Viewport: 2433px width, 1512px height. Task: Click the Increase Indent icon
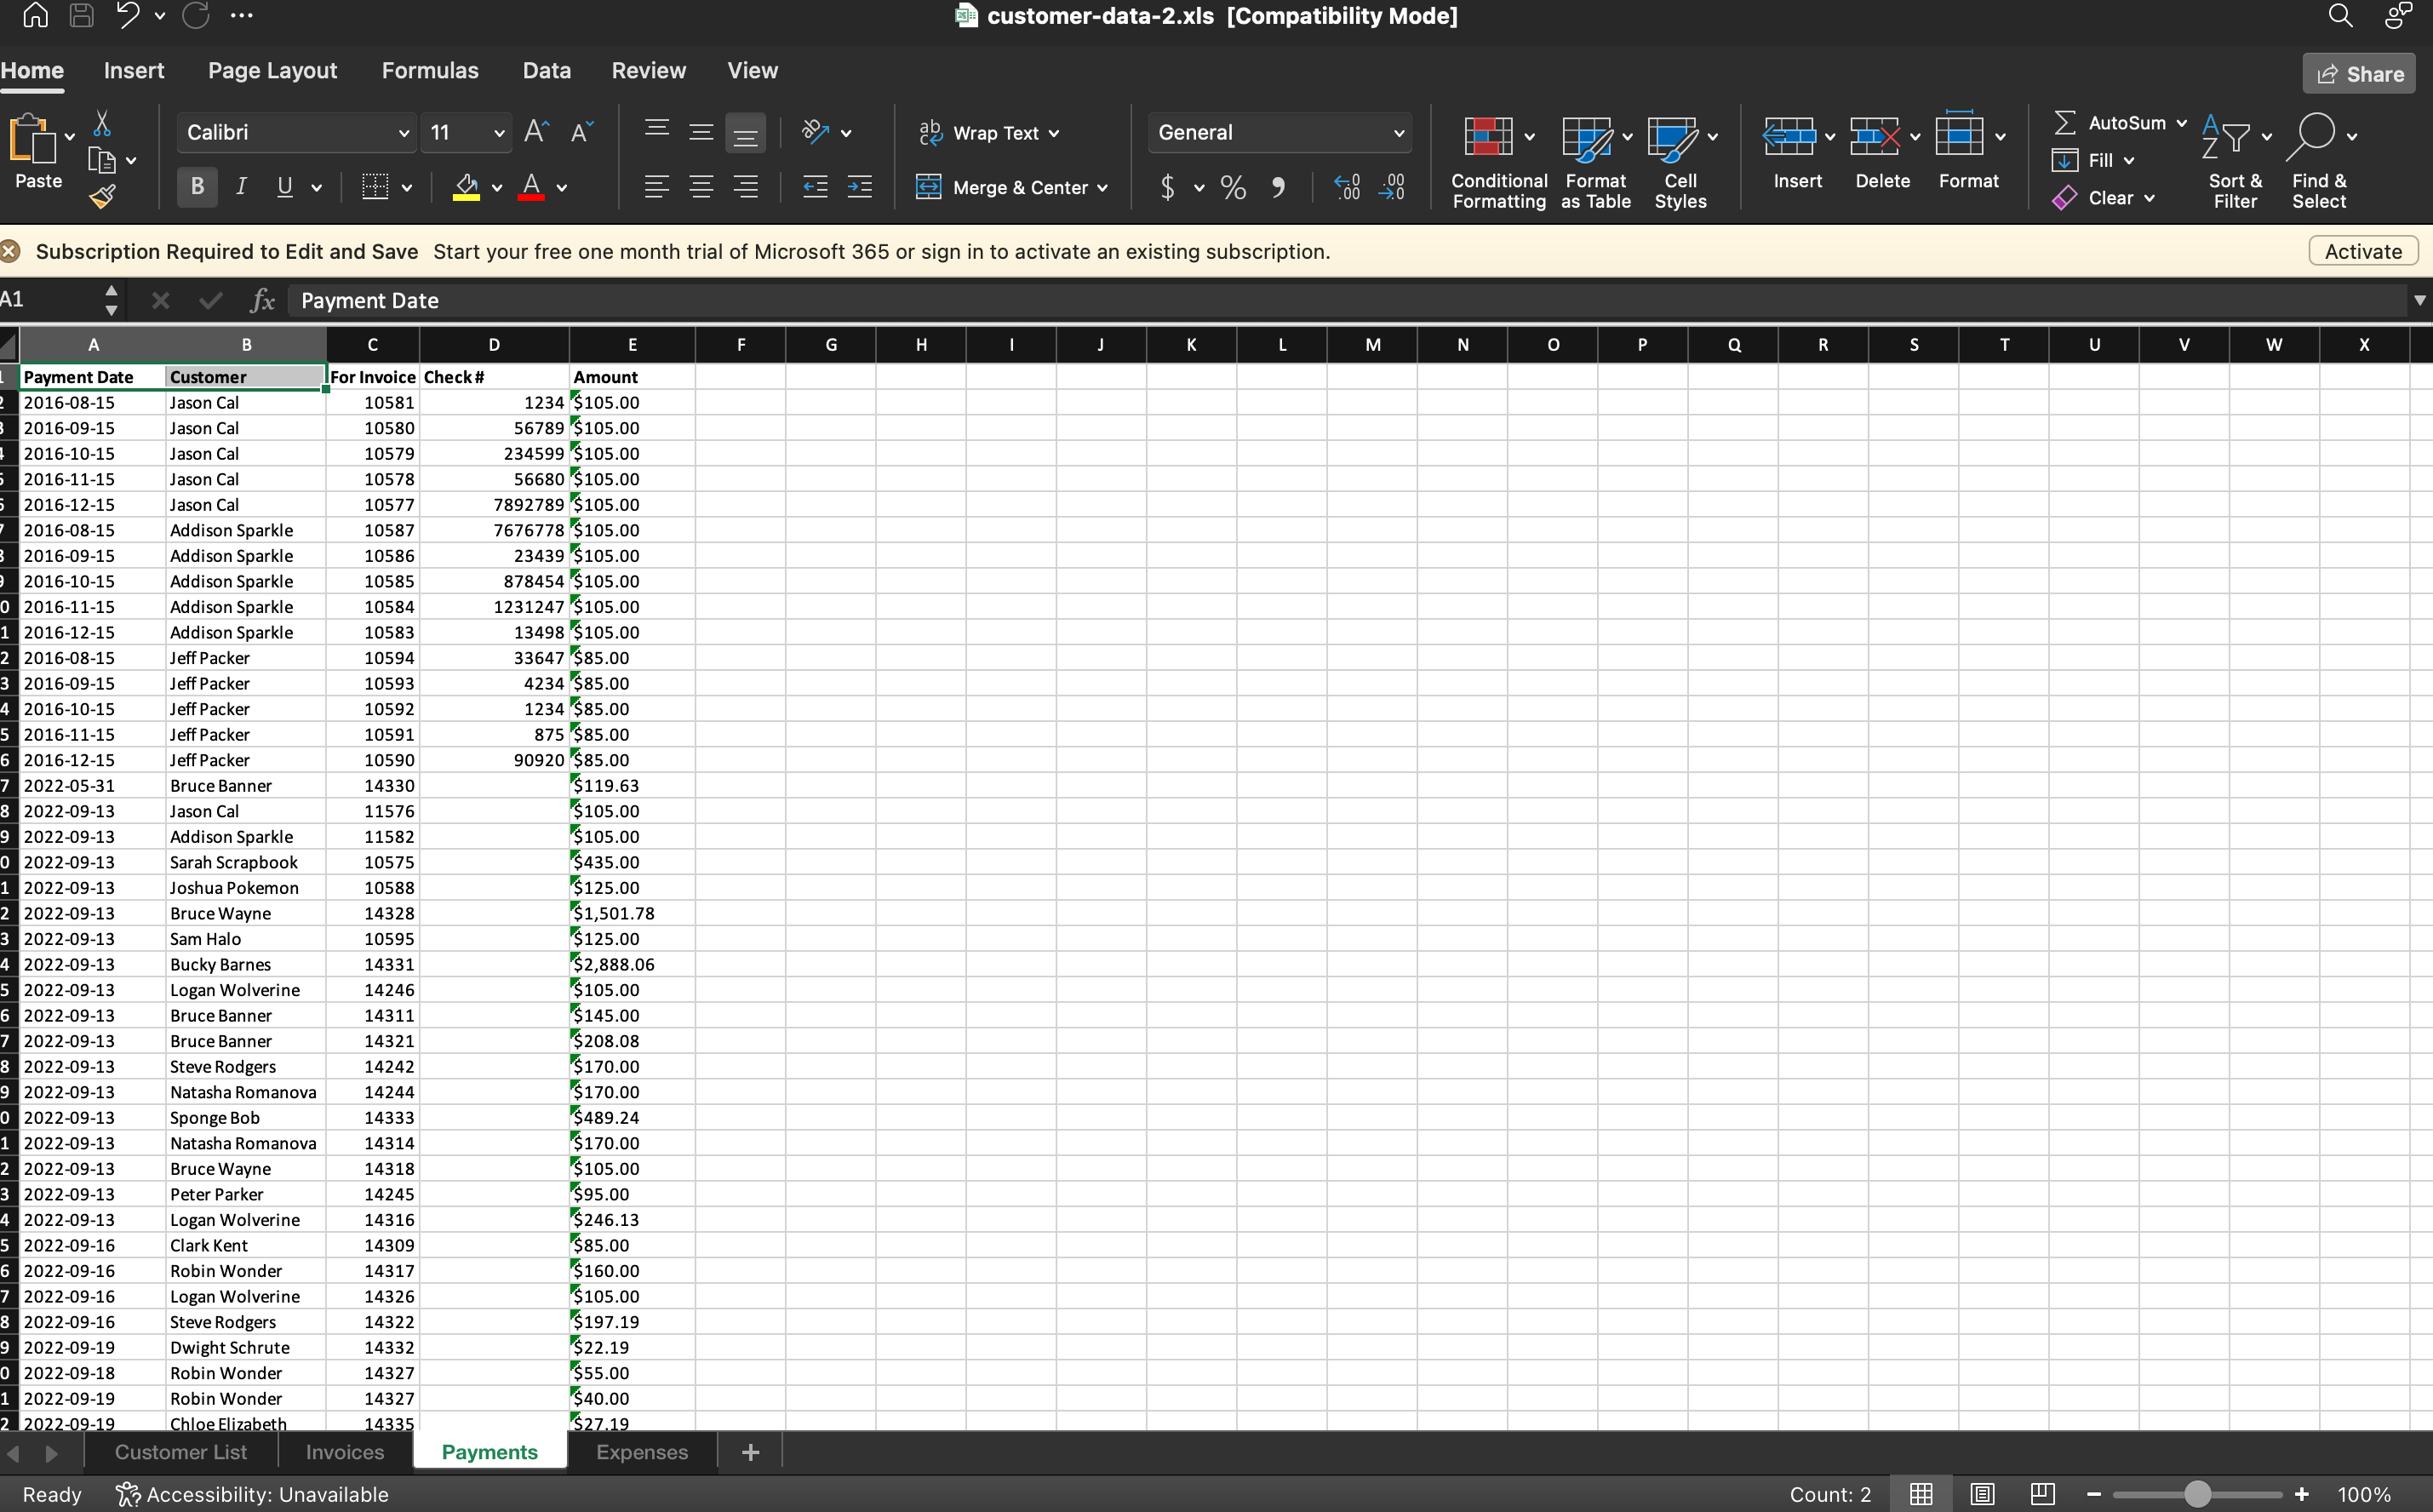[860, 187]
